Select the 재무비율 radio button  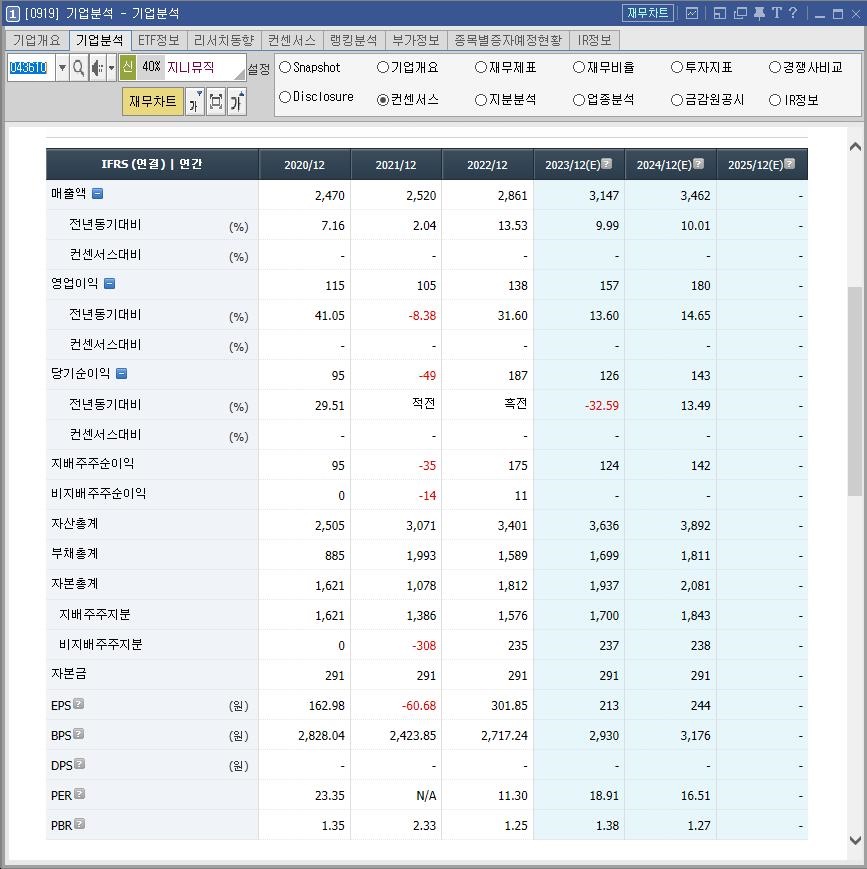579,67
